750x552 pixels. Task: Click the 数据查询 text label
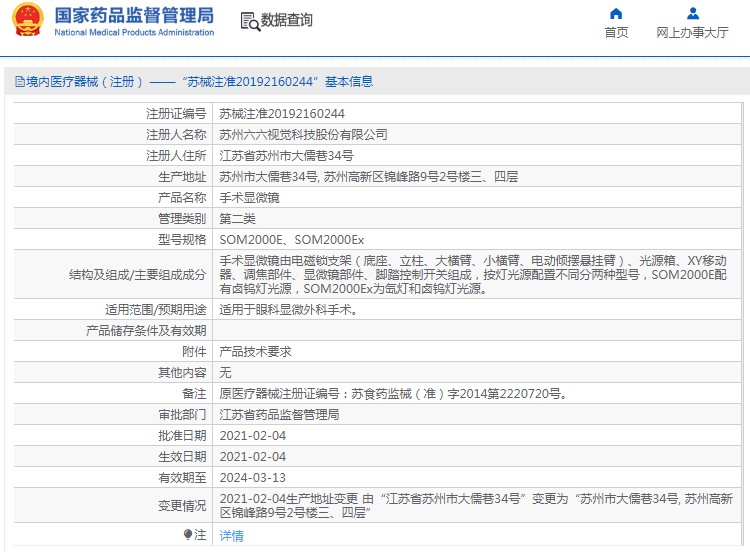[x=287, y=20]
